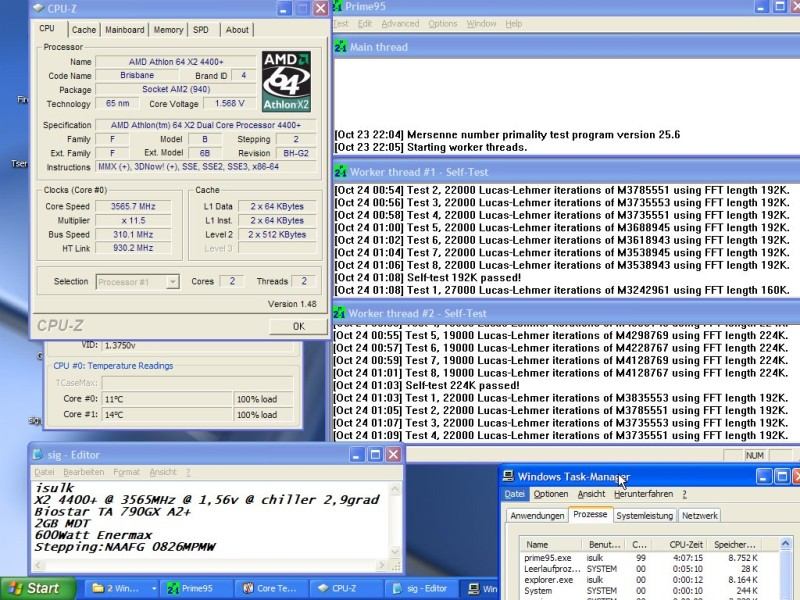Click the Core Speed value 3565.7 MHz

[x=133, y=207]
